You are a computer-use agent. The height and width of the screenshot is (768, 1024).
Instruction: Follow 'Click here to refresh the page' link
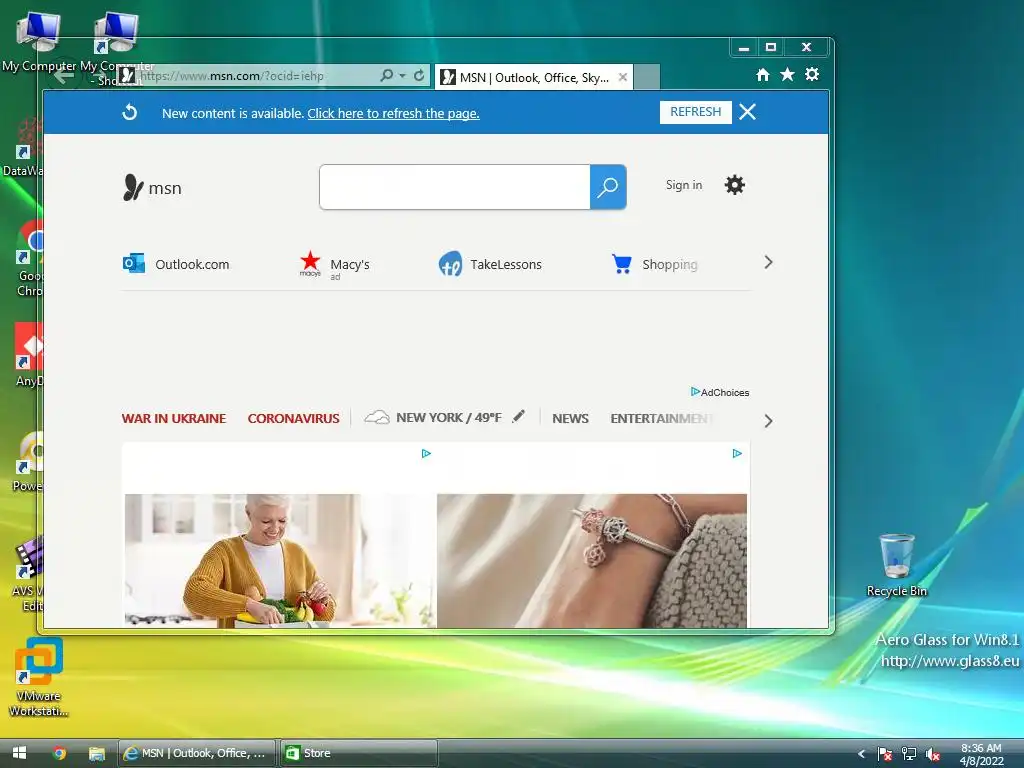pos(393,114)
